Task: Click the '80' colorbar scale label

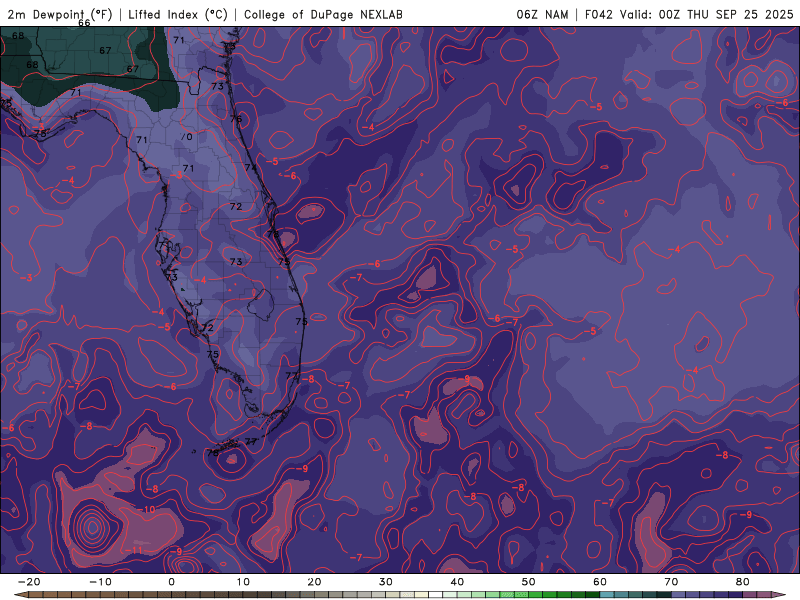Action: [743, 582]
